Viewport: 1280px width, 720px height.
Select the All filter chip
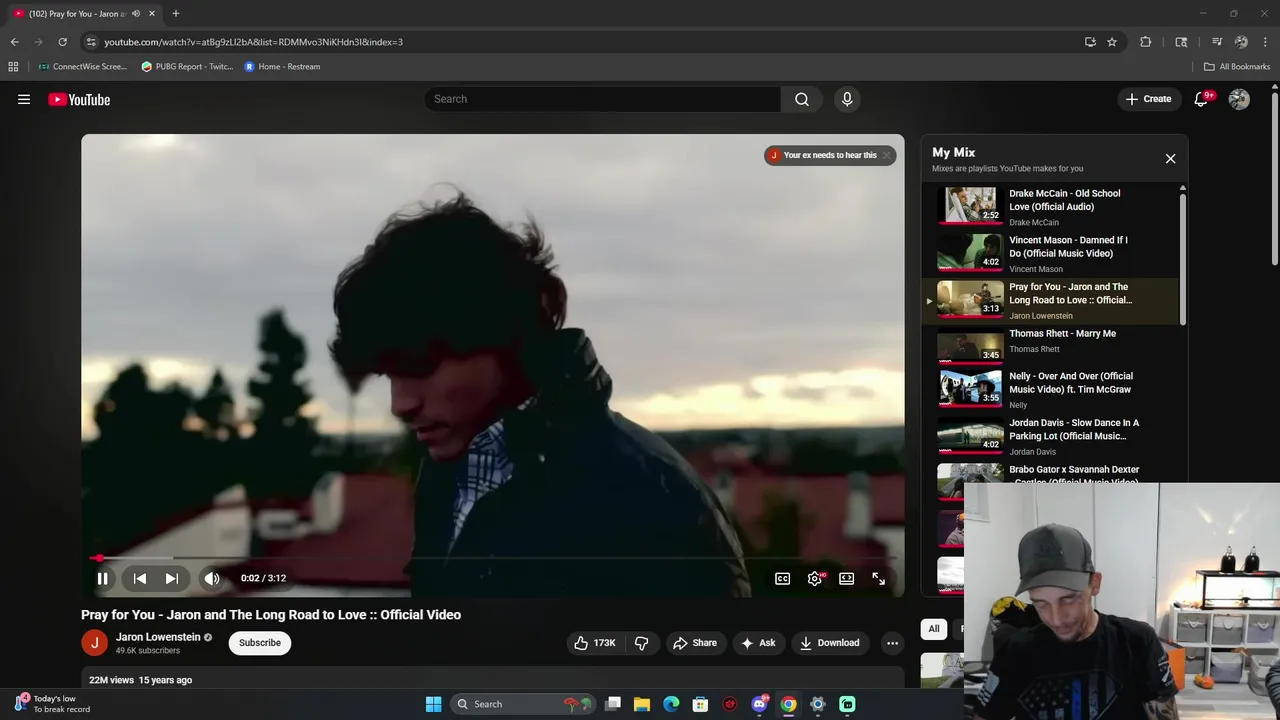click(933, 629)
